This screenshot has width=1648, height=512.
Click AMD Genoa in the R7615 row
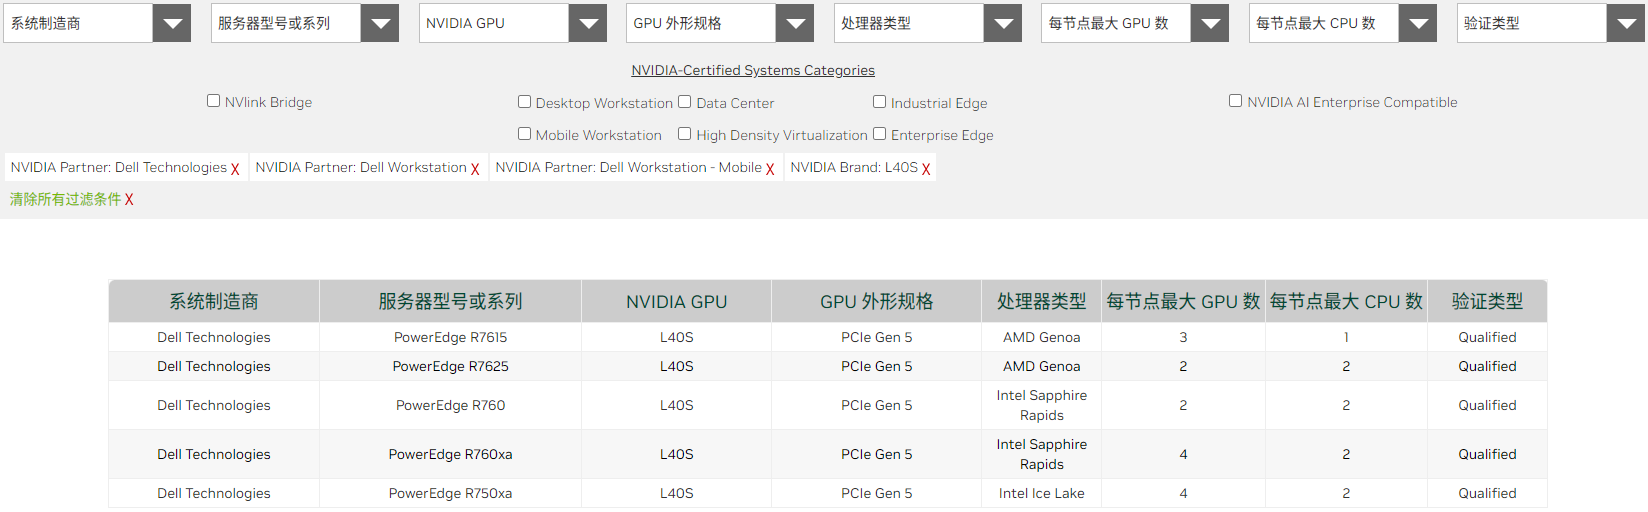point(1042,337)
